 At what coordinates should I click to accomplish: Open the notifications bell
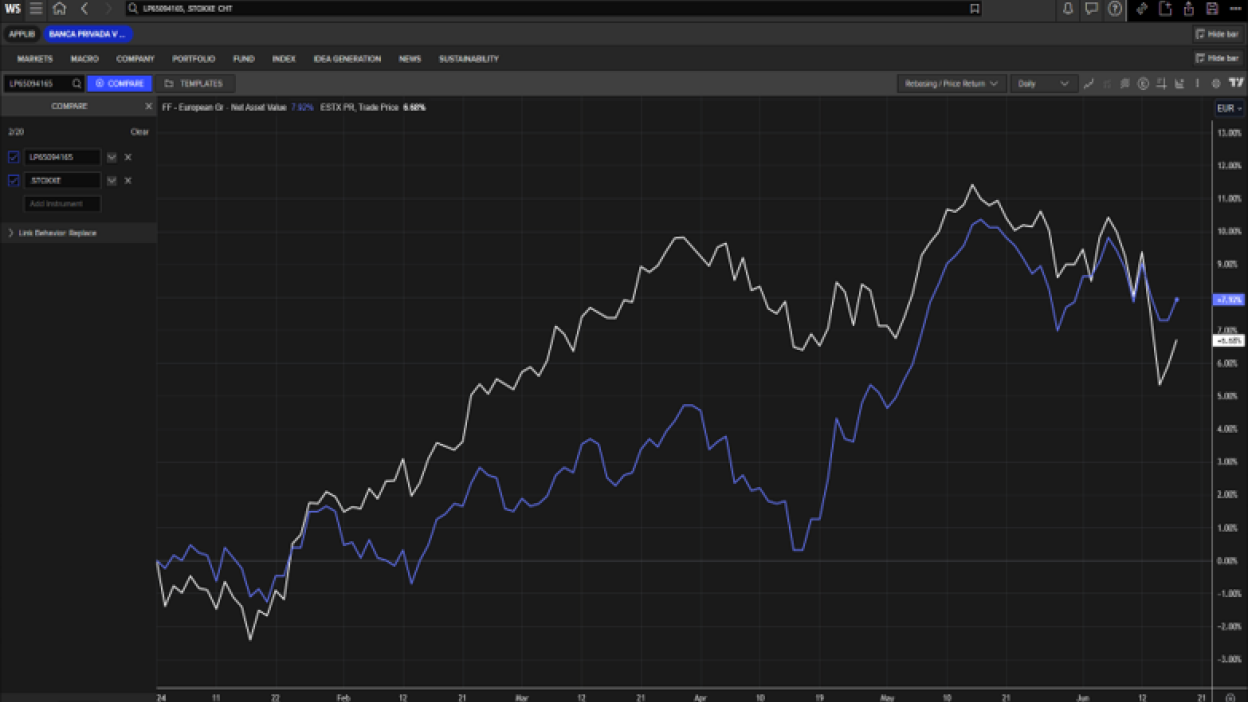point(1067,9)
